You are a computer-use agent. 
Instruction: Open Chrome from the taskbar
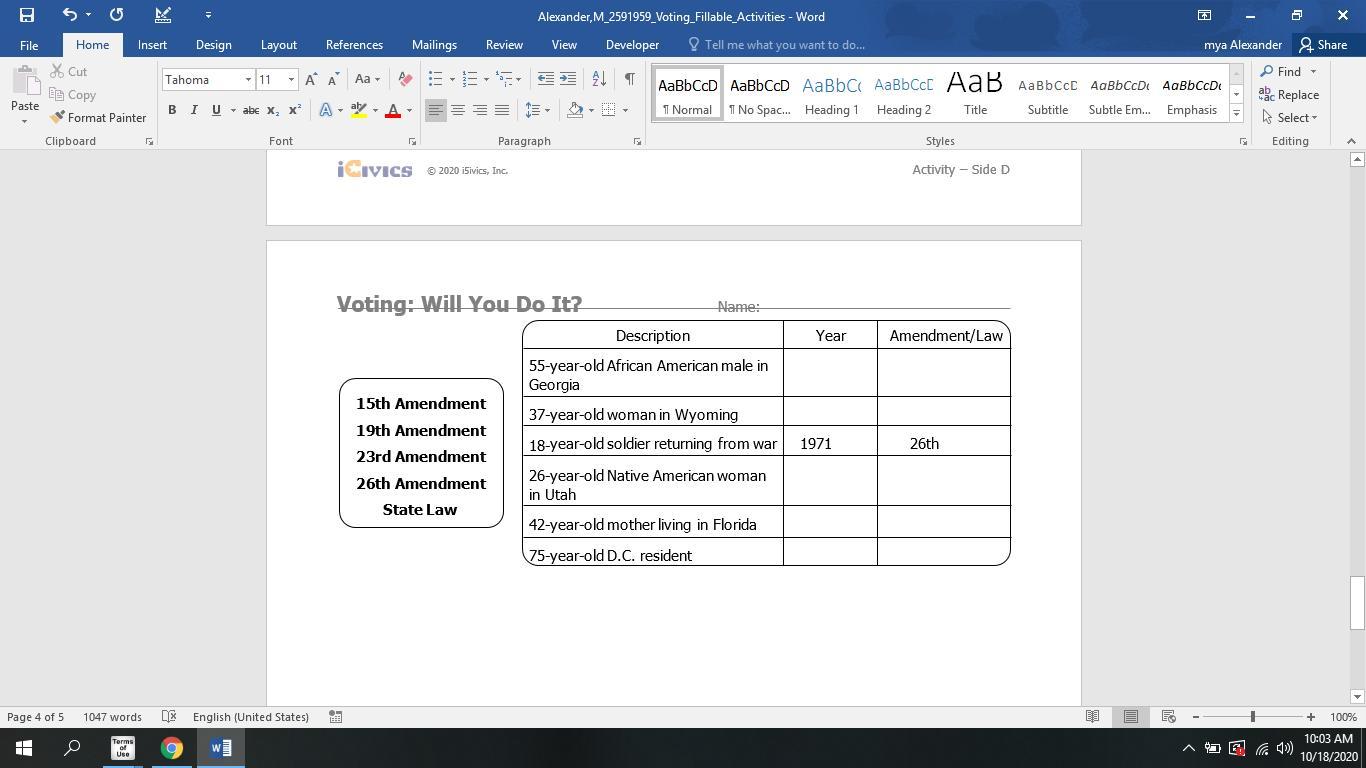(x=172, y=748)
